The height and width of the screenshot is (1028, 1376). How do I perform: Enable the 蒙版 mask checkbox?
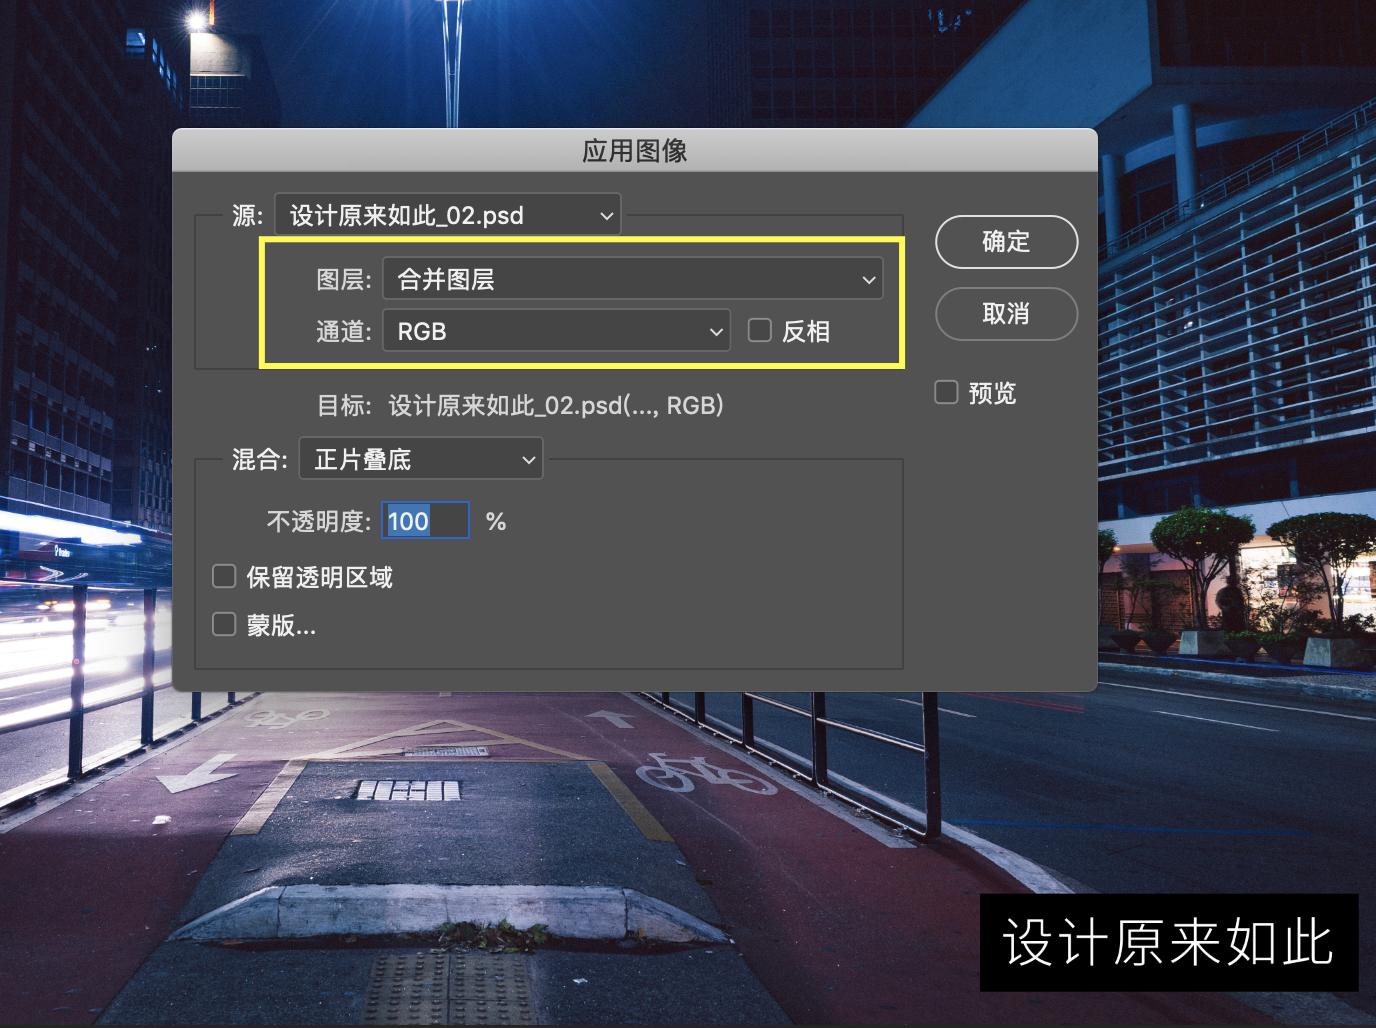point(223,624)
